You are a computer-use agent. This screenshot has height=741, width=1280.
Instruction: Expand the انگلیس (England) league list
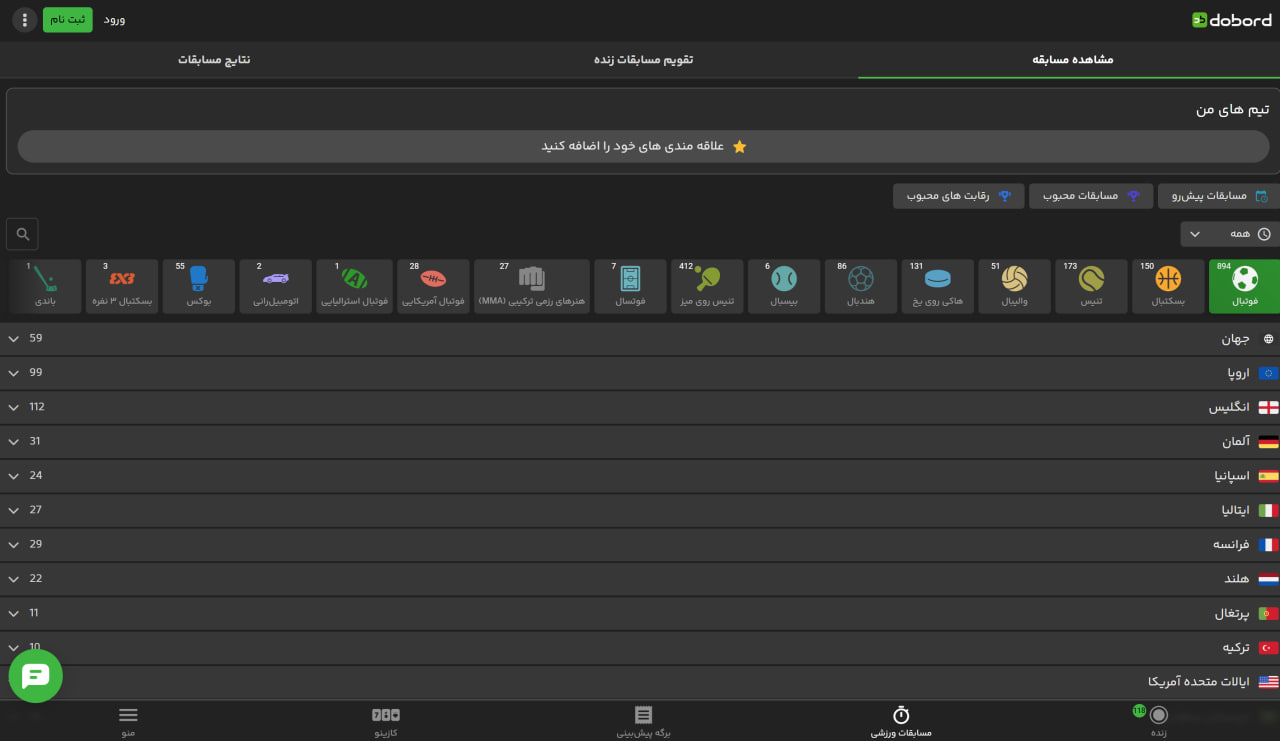(x=640, y=407)
